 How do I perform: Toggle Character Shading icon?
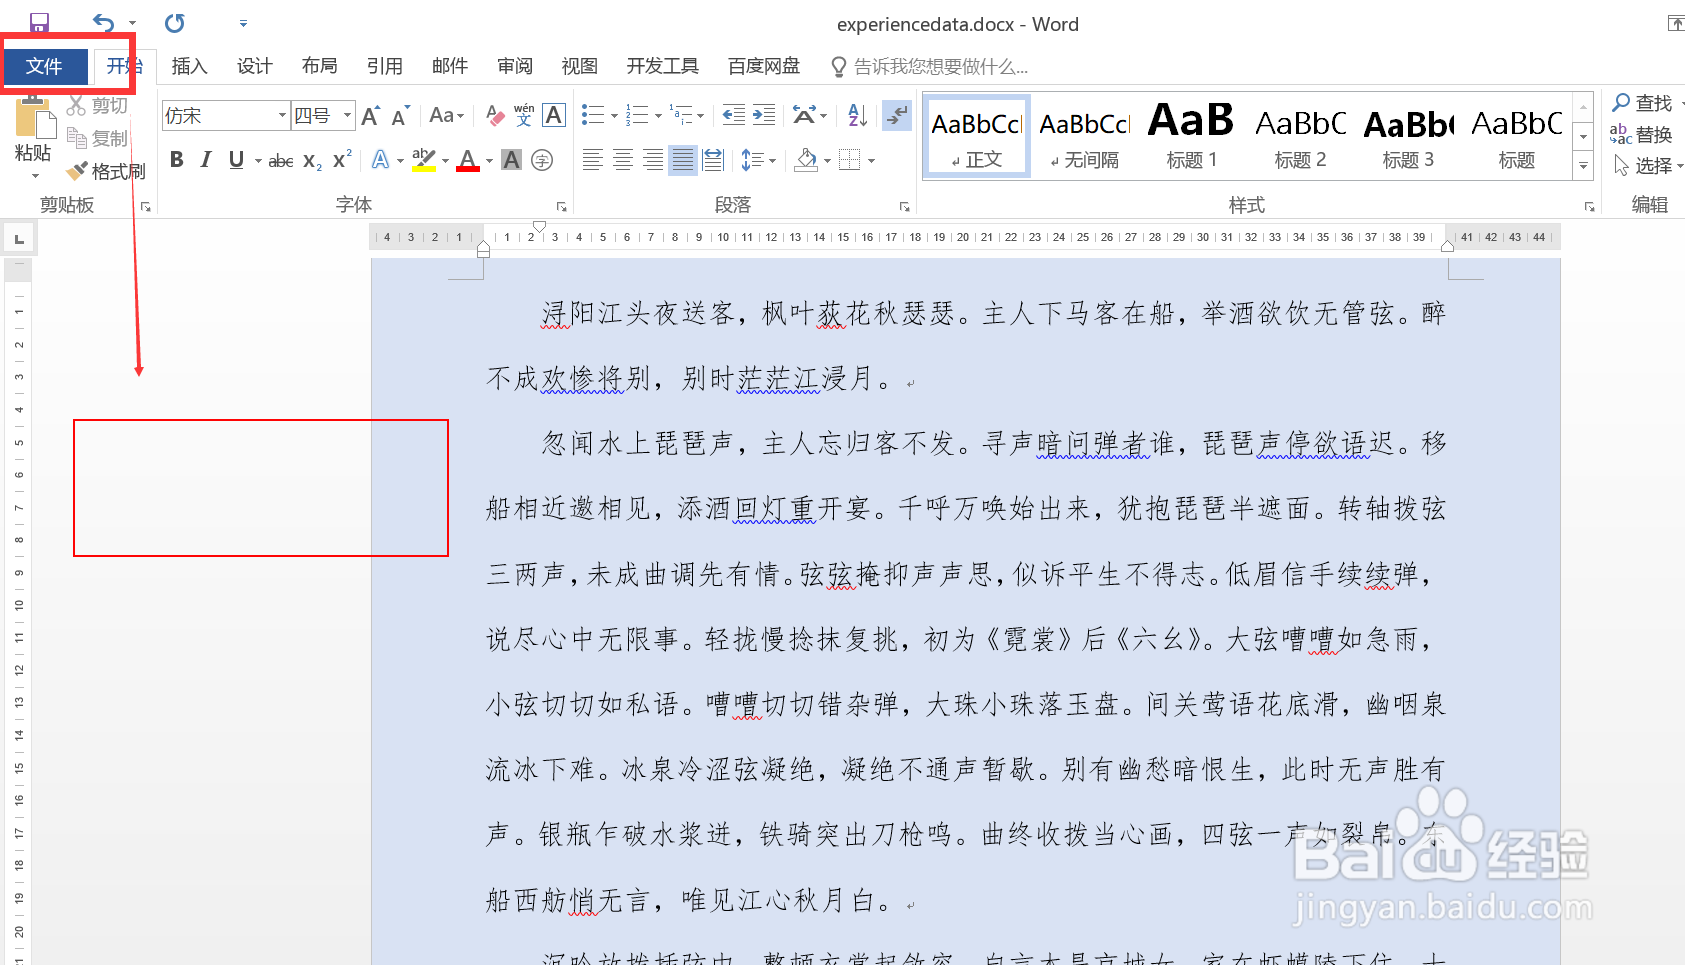click(x=511, y=160)
